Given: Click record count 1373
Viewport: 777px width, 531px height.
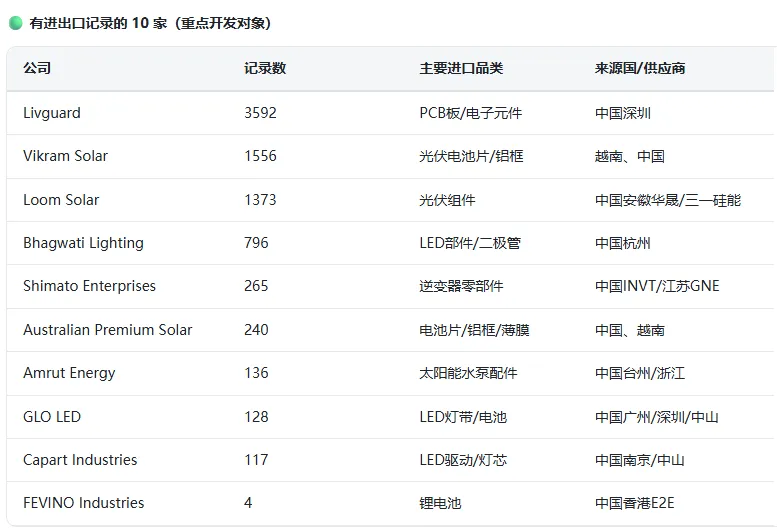Looking at the screenshot, I should (260, 200).
